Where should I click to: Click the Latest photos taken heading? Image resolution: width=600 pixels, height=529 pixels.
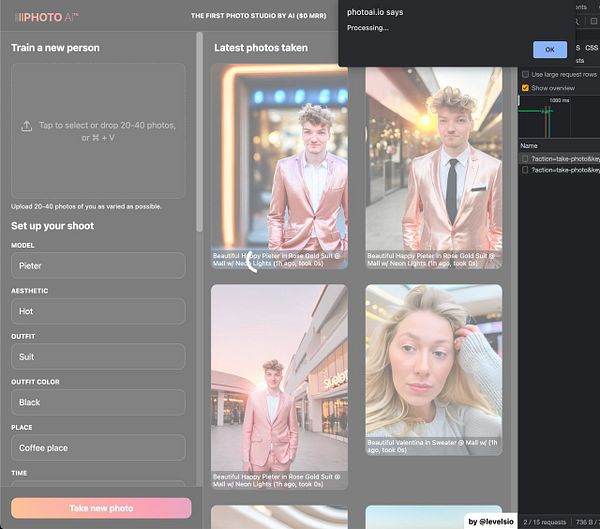pyautogui.click(x=261, y=48)
